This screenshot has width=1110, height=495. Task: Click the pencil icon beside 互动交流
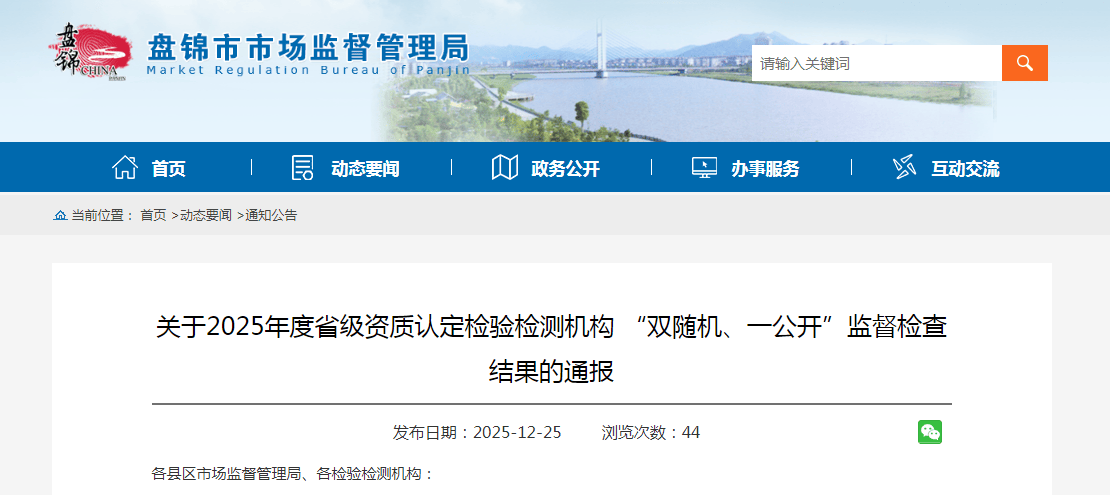tap(904, 168)
